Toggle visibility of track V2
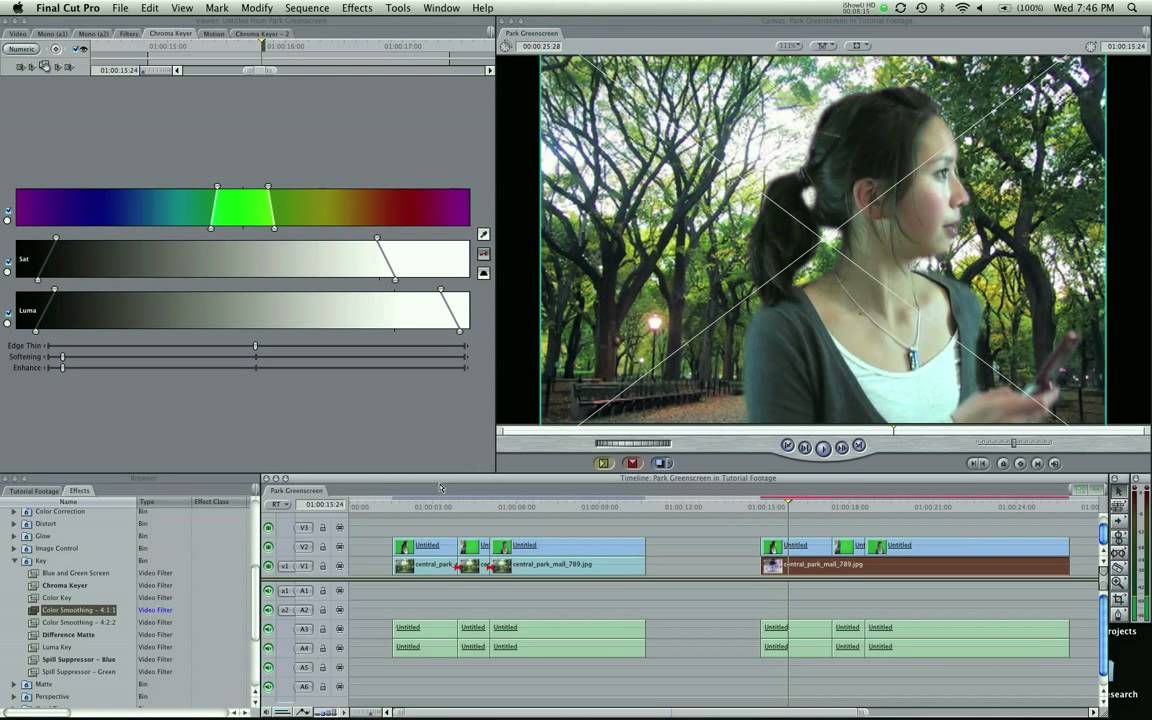This screenshot has width=1152, height=720. pyautogui.click(x=269, y=547)
